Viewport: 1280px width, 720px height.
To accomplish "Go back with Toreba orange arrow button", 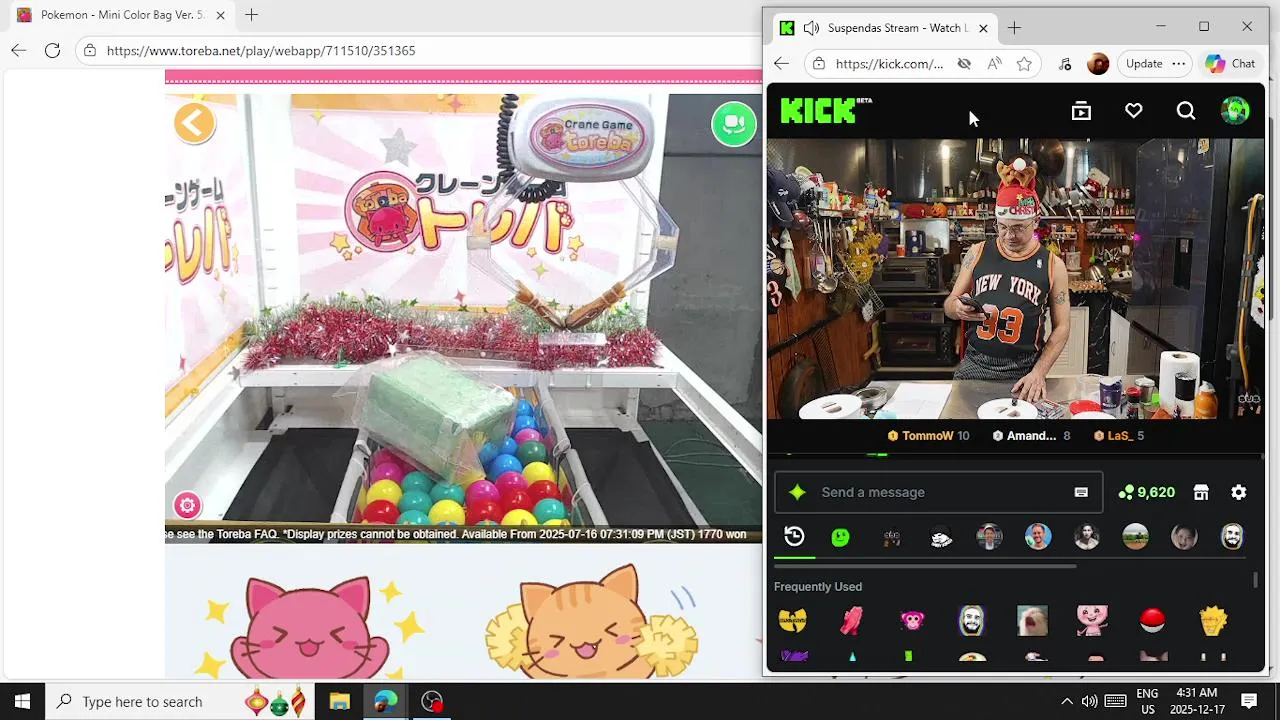I will point(195,123).
